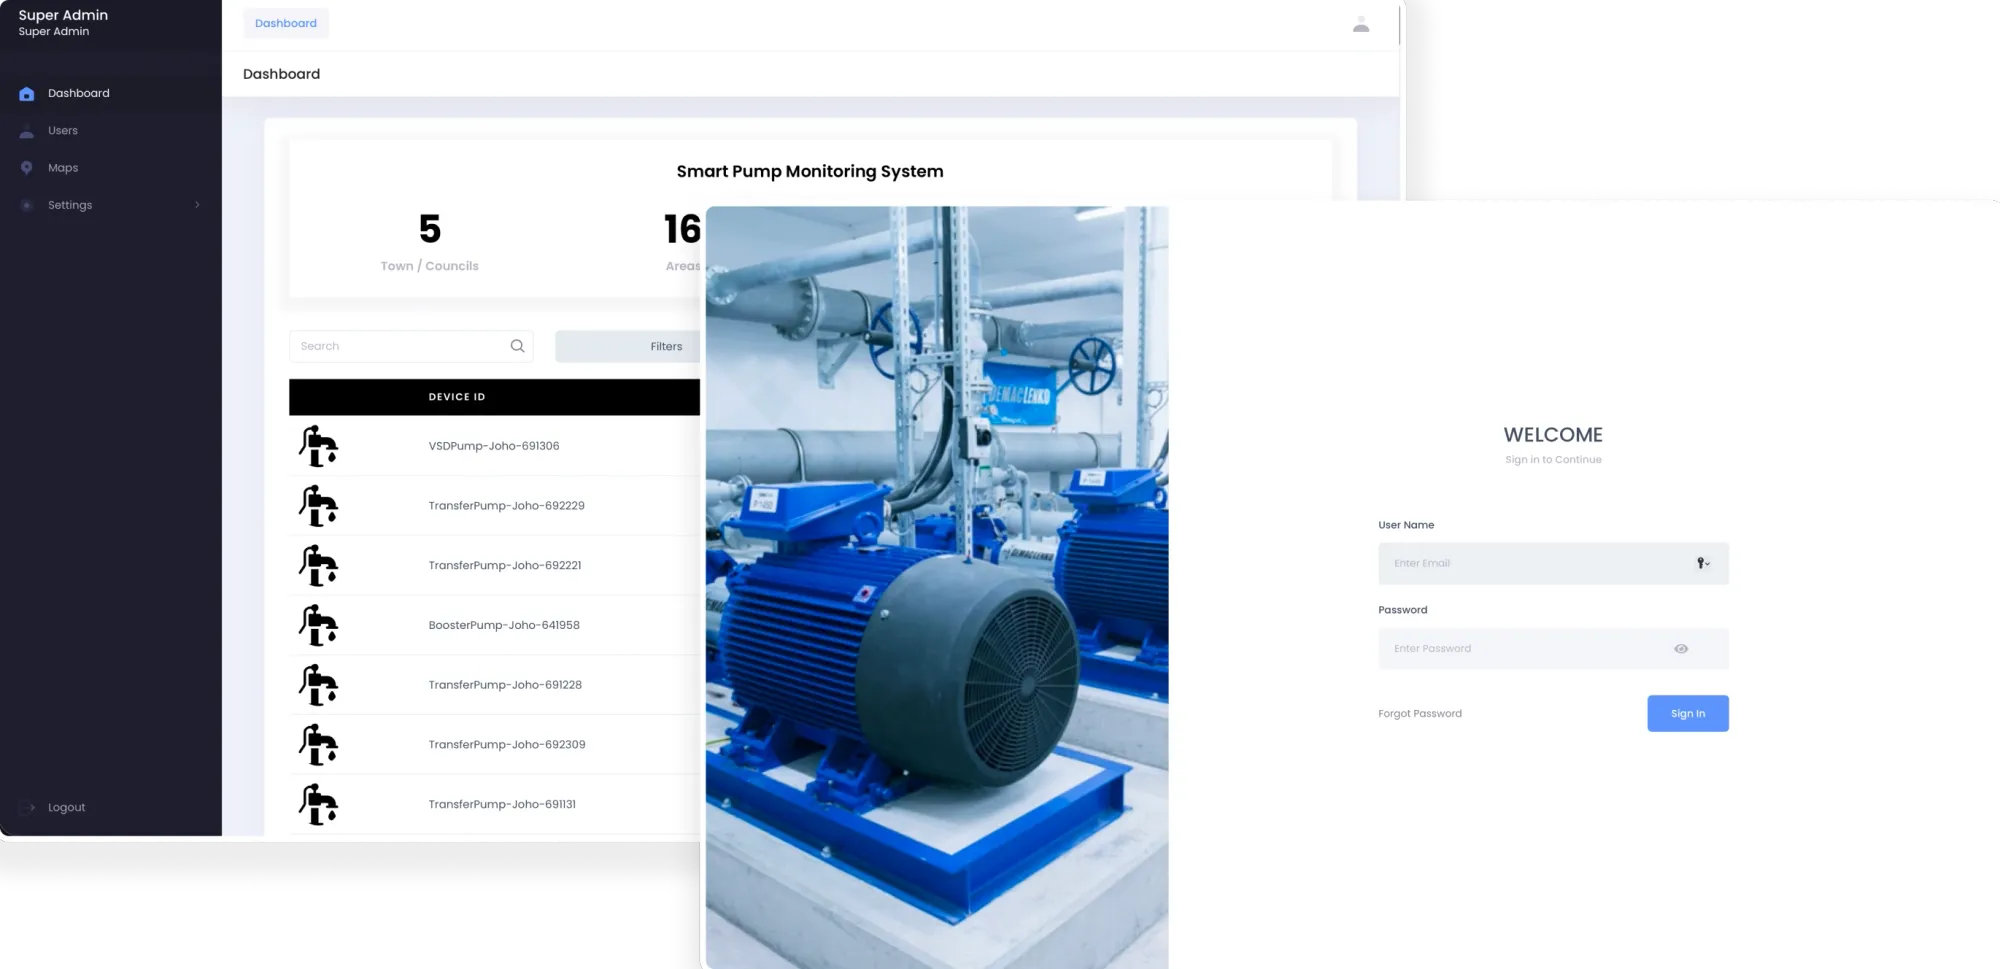Open Users from the sidebar menu
Image resolution: width=2000 pixels, height=969 pixels.
tap(63, 131)
